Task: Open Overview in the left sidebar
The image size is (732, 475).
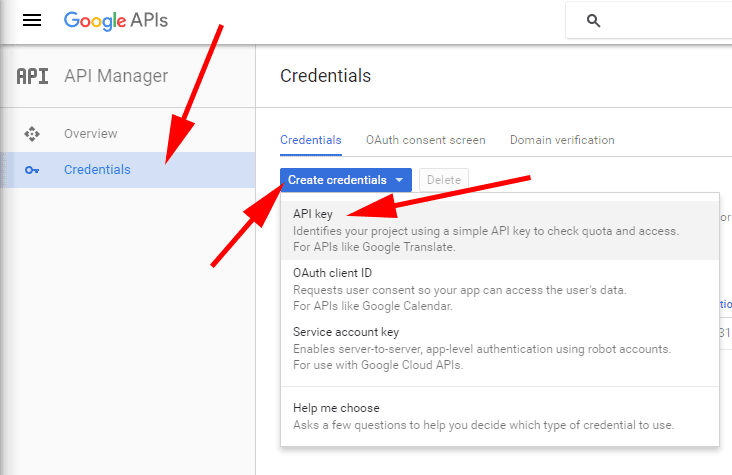Action: [90, 134]
